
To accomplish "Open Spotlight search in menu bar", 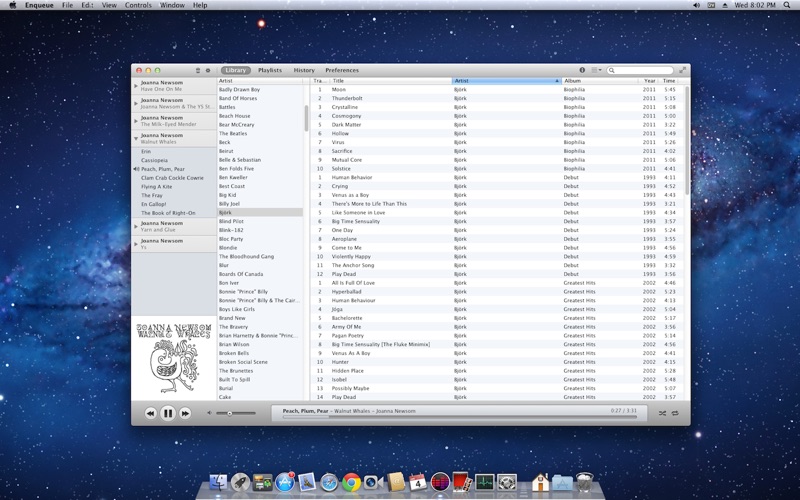I will pyautogui.click(x=788, y=5).
